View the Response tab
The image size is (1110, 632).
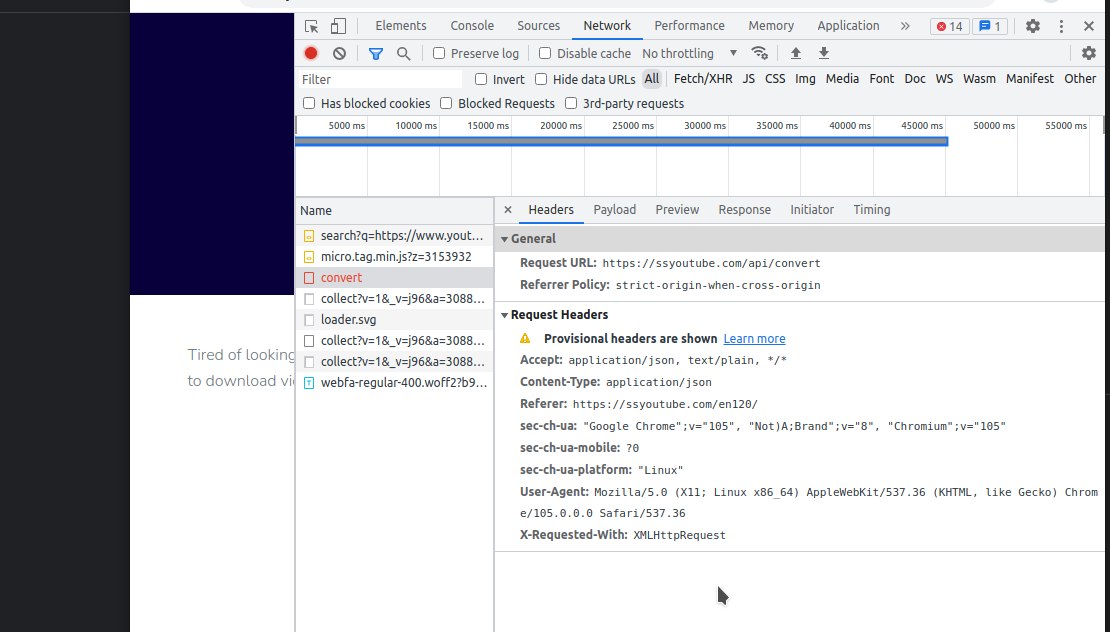click(x=744, y=209)
